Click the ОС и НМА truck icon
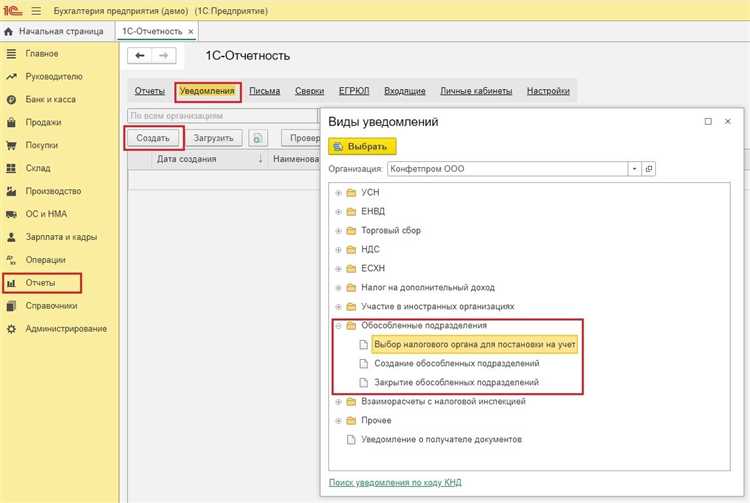Image resolution: width=750 pixels, height=503 pixels. [11, 214]
